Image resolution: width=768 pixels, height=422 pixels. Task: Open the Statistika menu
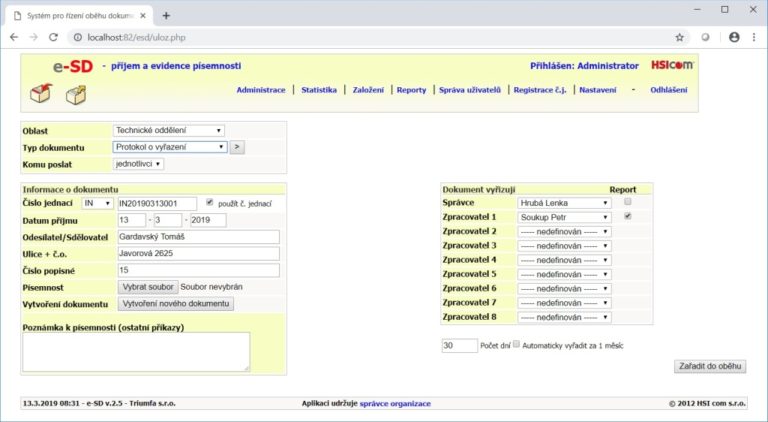319,90
